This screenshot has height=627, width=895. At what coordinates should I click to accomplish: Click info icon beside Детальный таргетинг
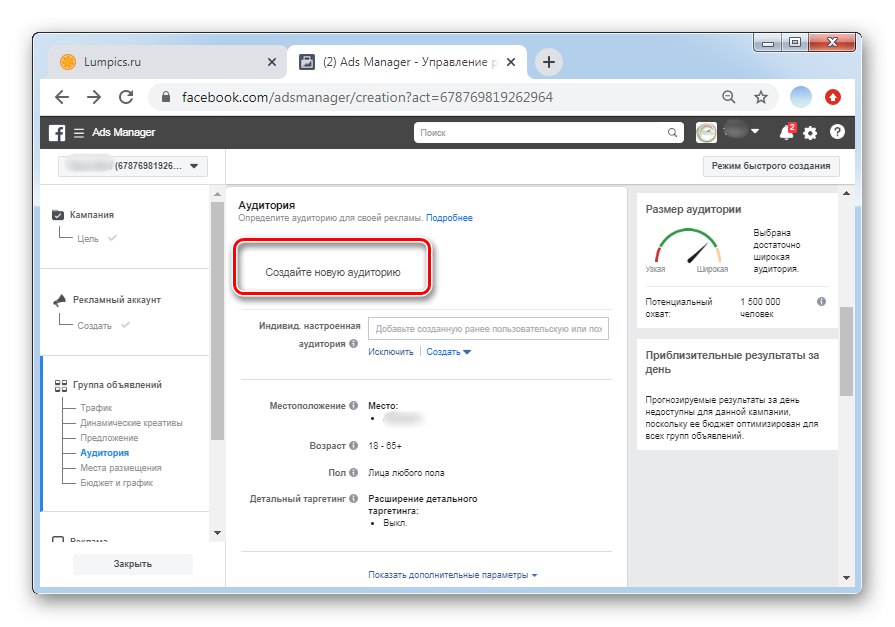[x=353, y=499]
